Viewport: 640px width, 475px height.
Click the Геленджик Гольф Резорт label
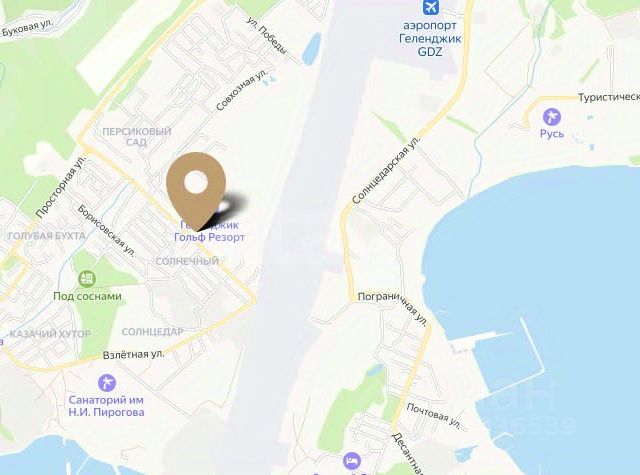(209, 231)
